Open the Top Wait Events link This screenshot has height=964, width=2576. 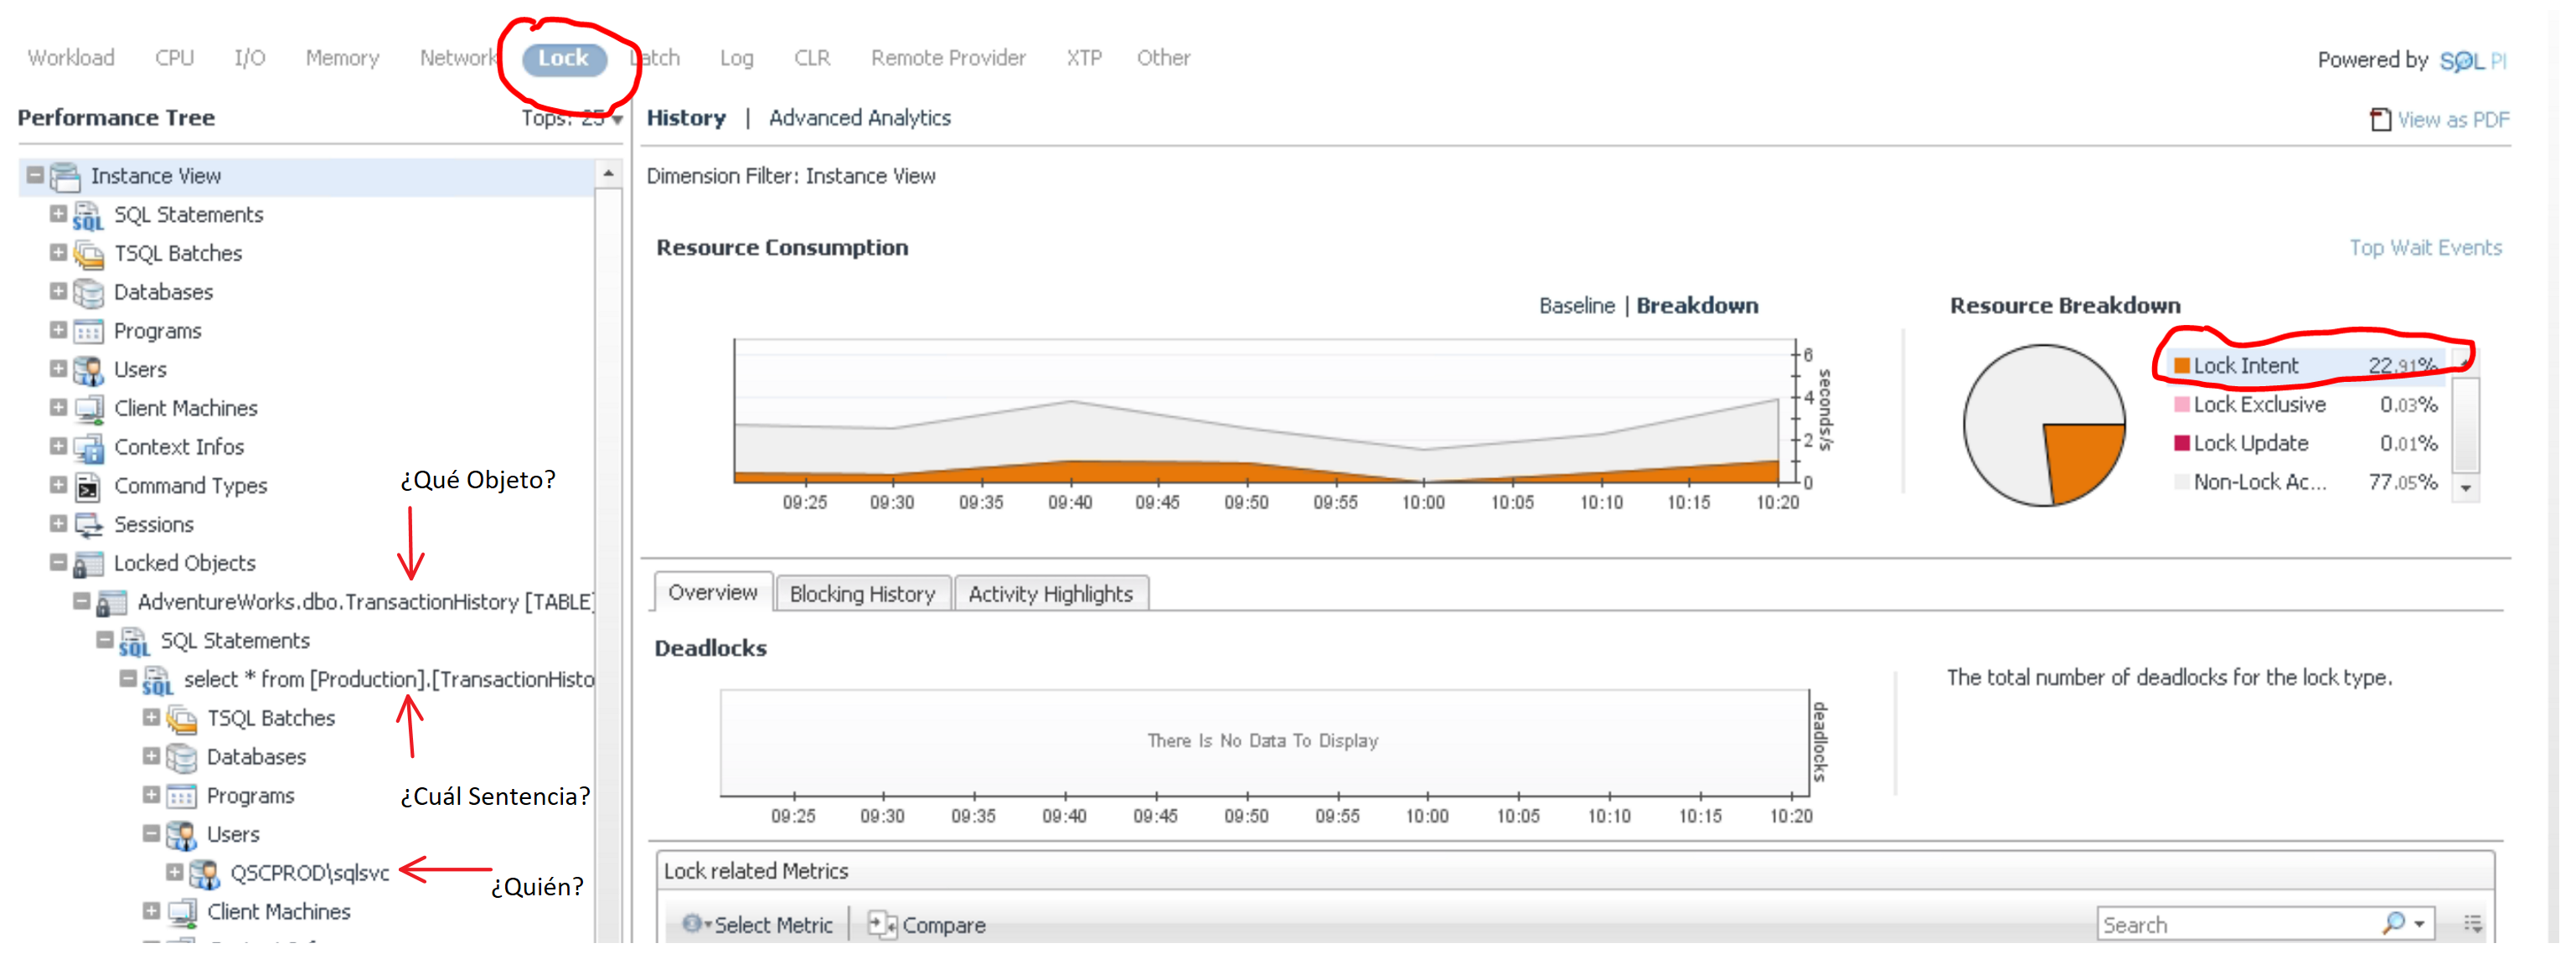click(x=2424, y=248)
